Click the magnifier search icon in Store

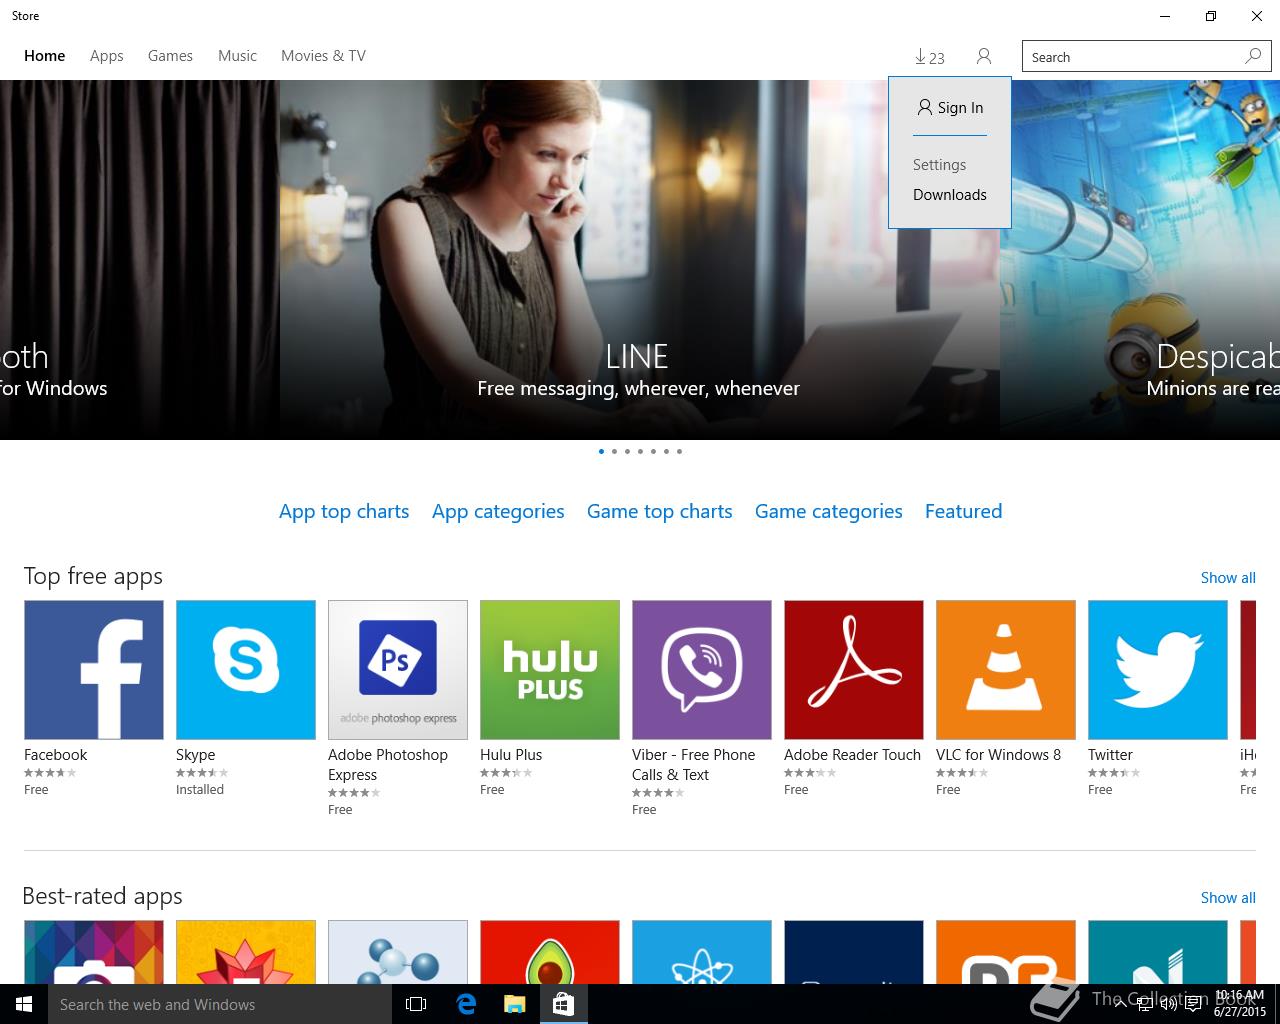tap(1253, 56)
